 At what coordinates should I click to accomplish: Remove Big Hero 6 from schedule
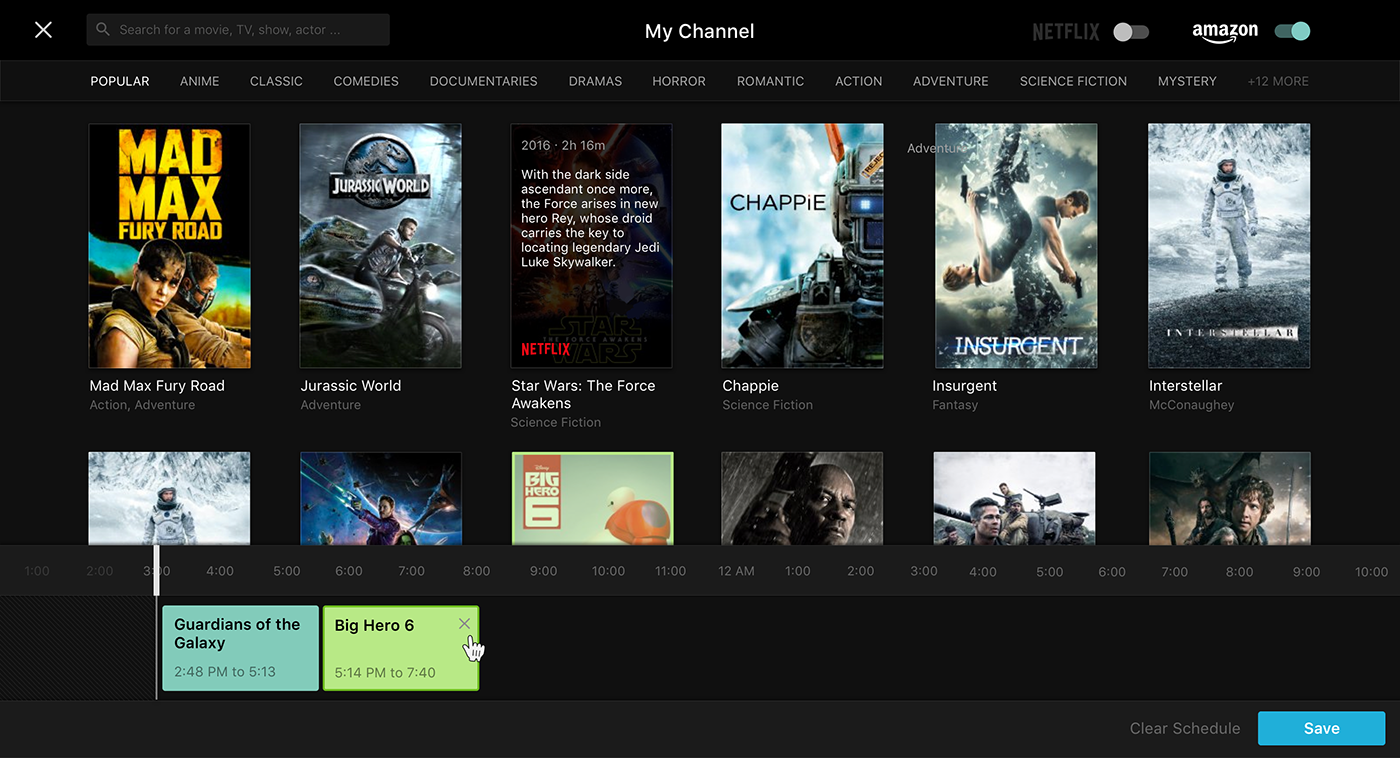click(464, 624)
